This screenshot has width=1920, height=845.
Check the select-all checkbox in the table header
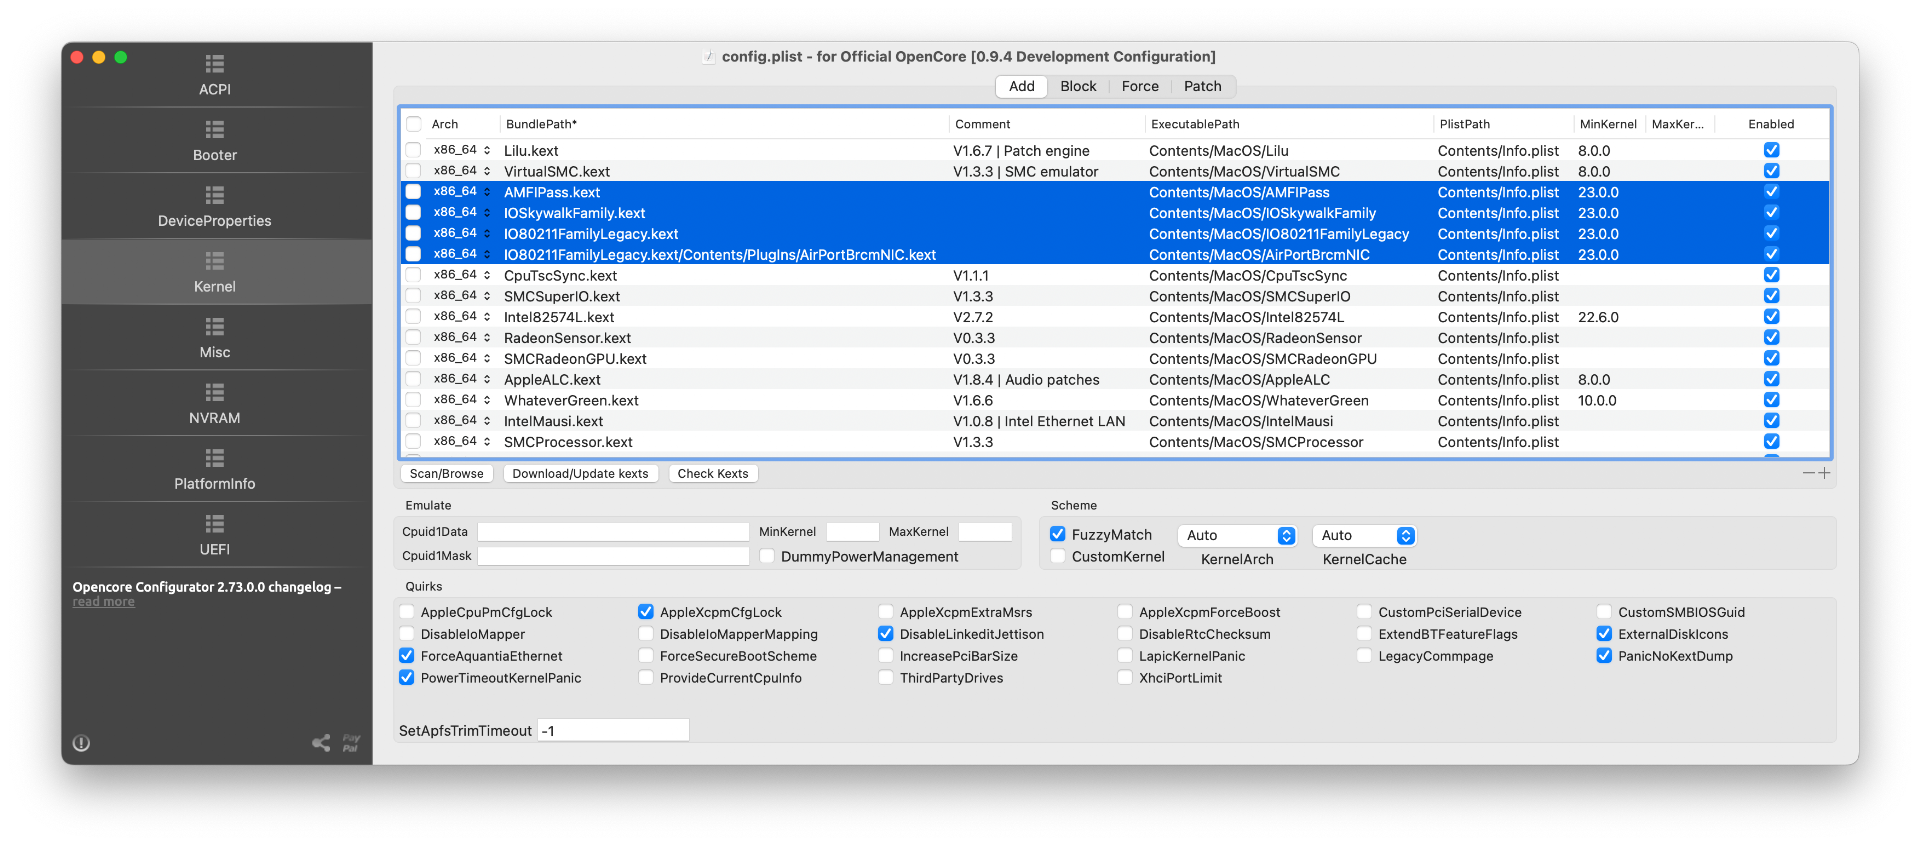(x=413, y=125)
